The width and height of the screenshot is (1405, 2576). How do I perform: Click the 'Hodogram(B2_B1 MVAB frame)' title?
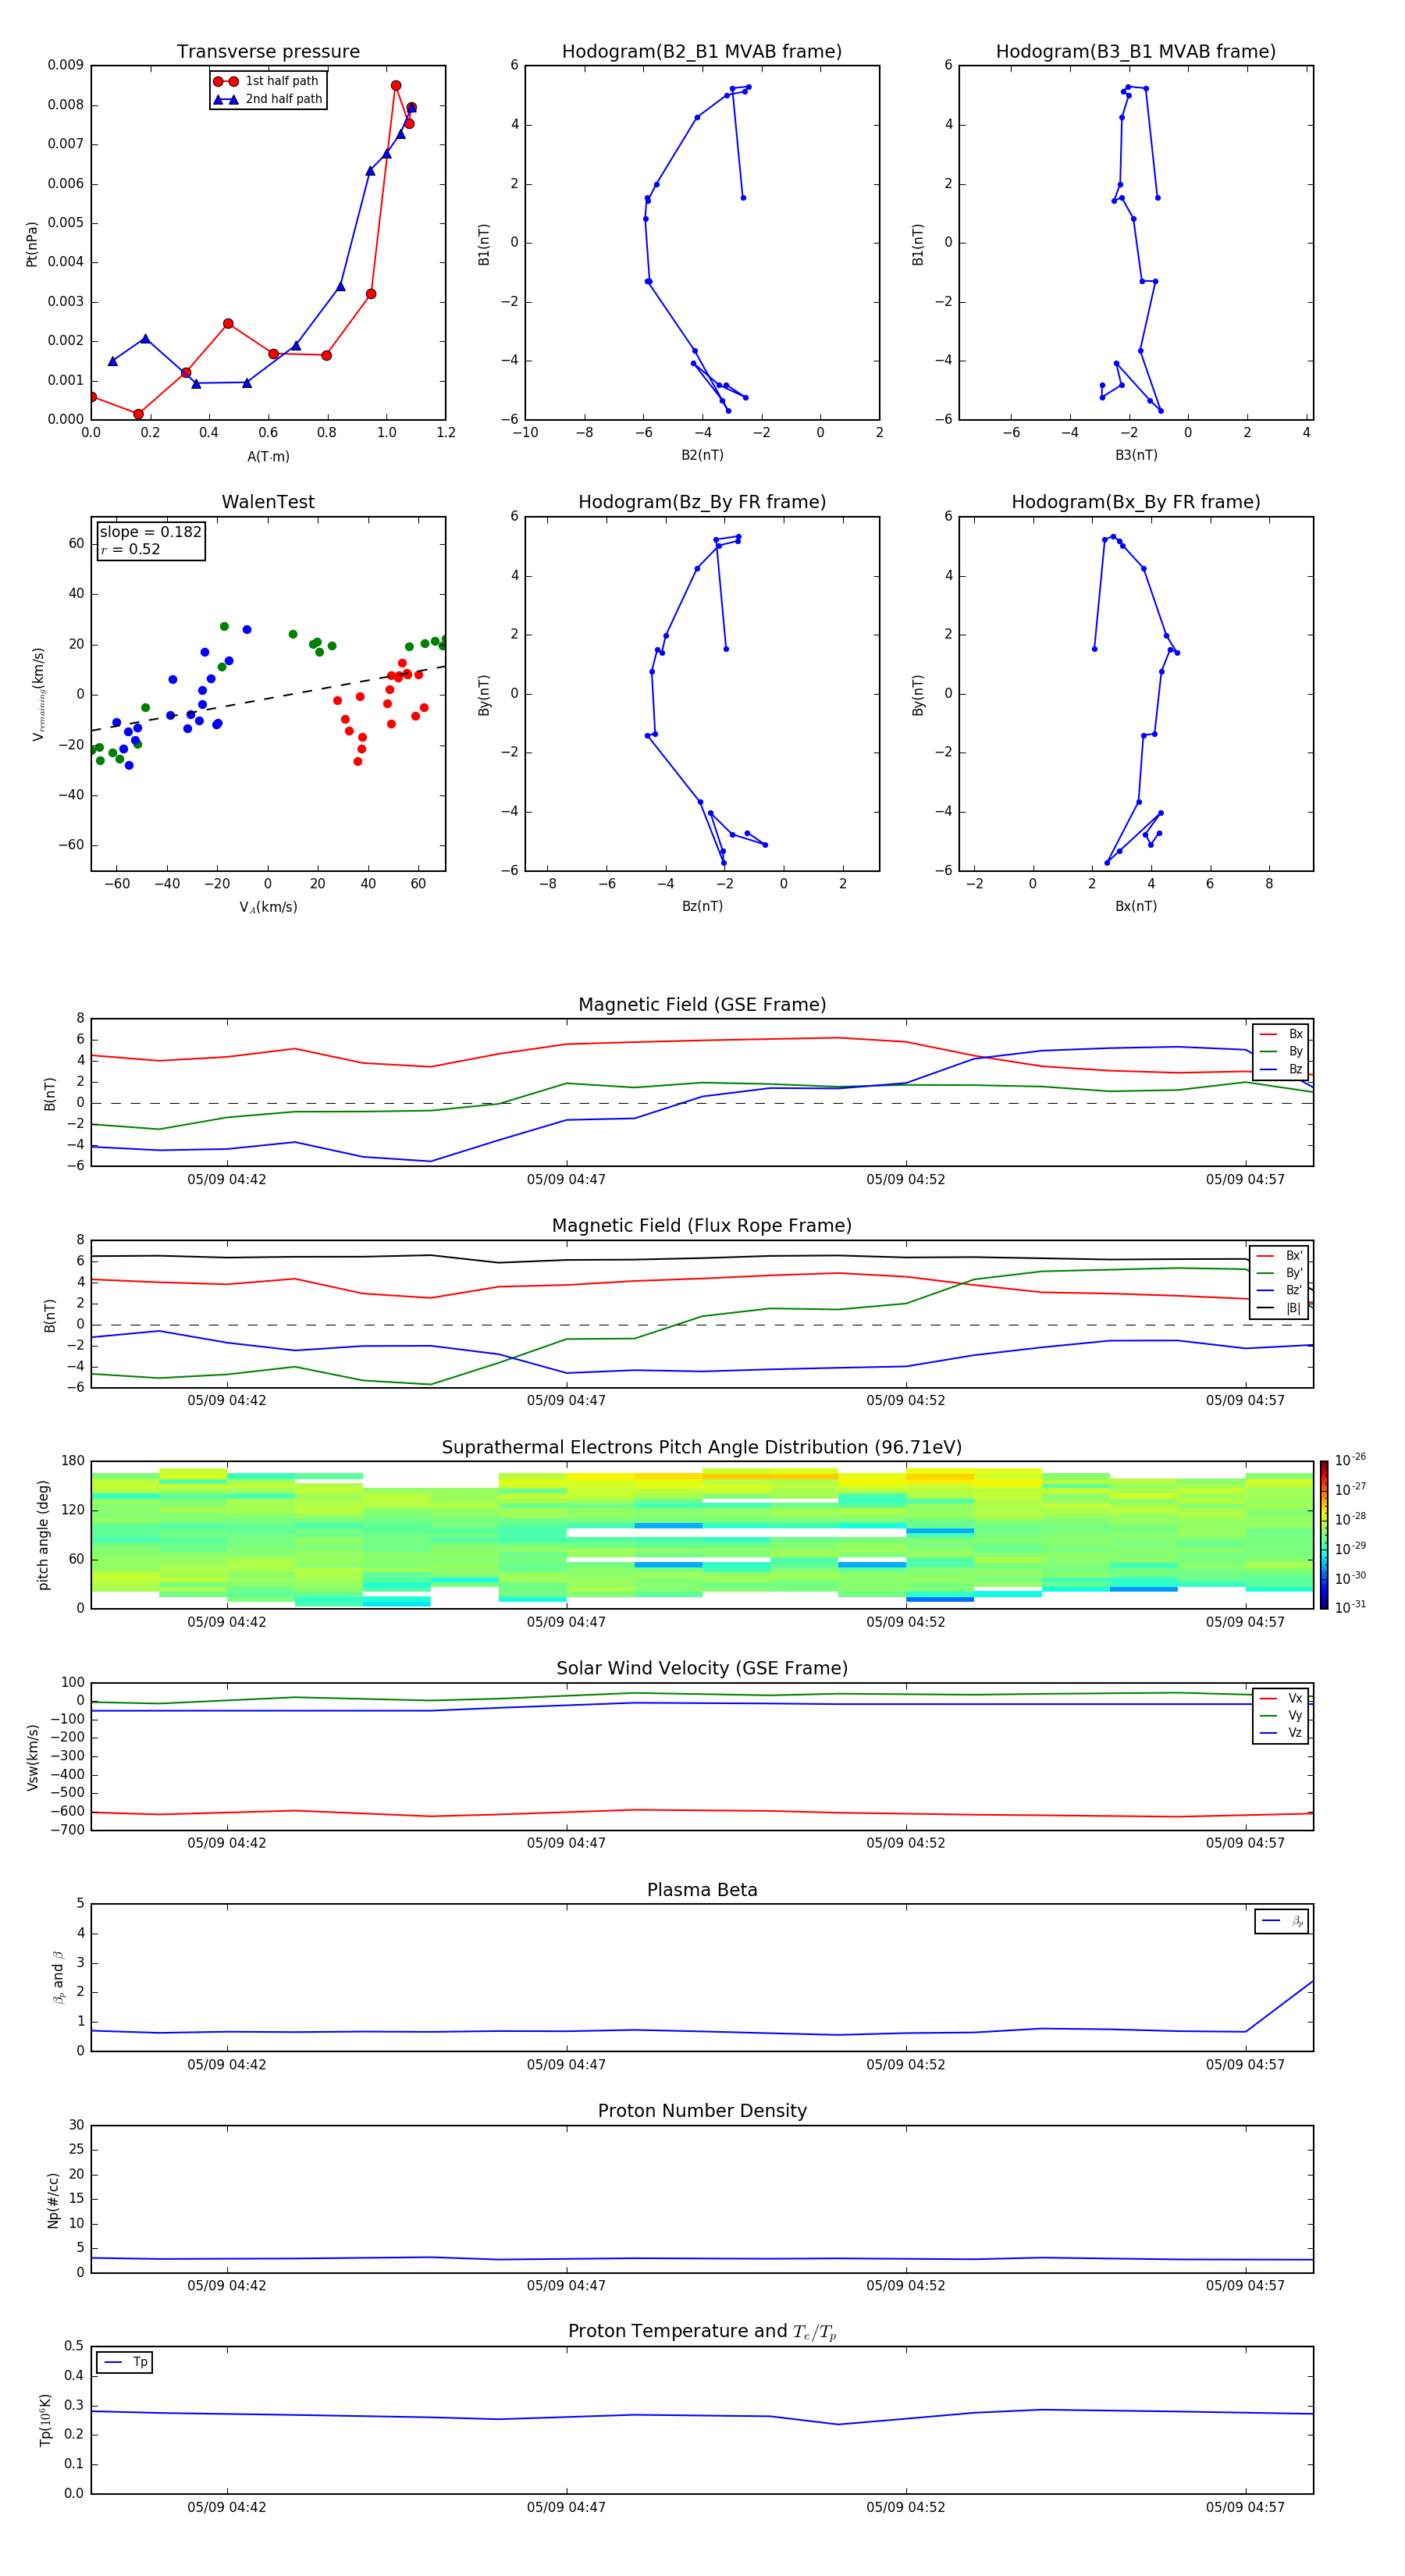[702, 52]
